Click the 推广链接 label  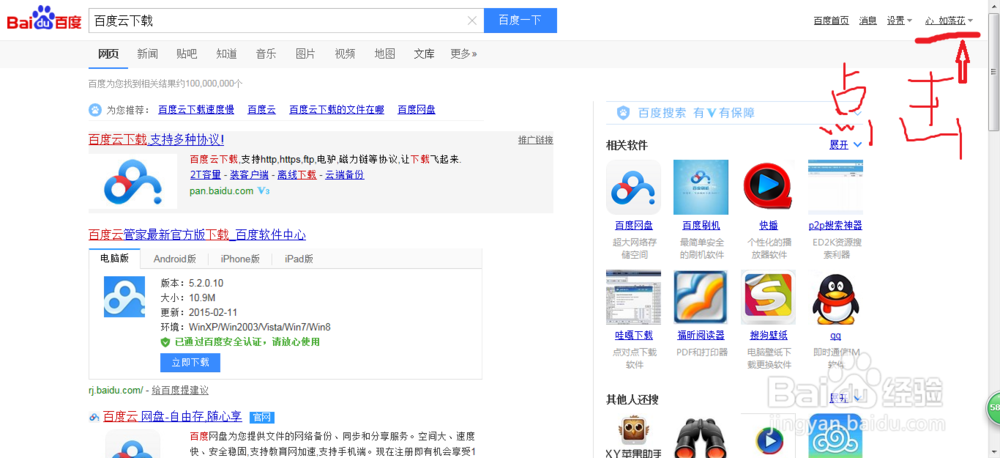[x=536, y=140]
